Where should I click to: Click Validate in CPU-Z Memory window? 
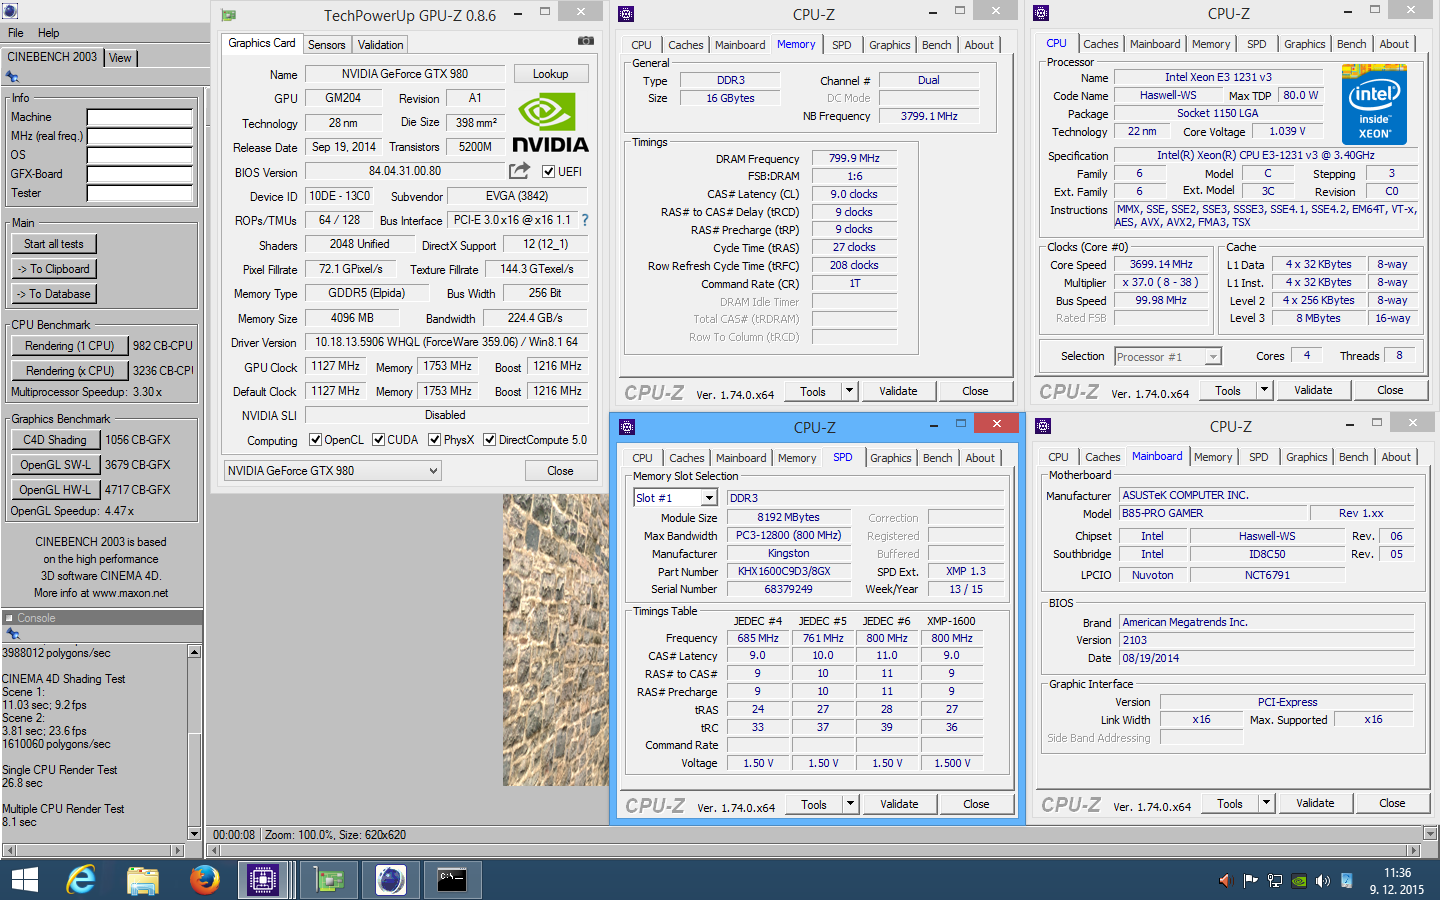(x=898, y=391)
